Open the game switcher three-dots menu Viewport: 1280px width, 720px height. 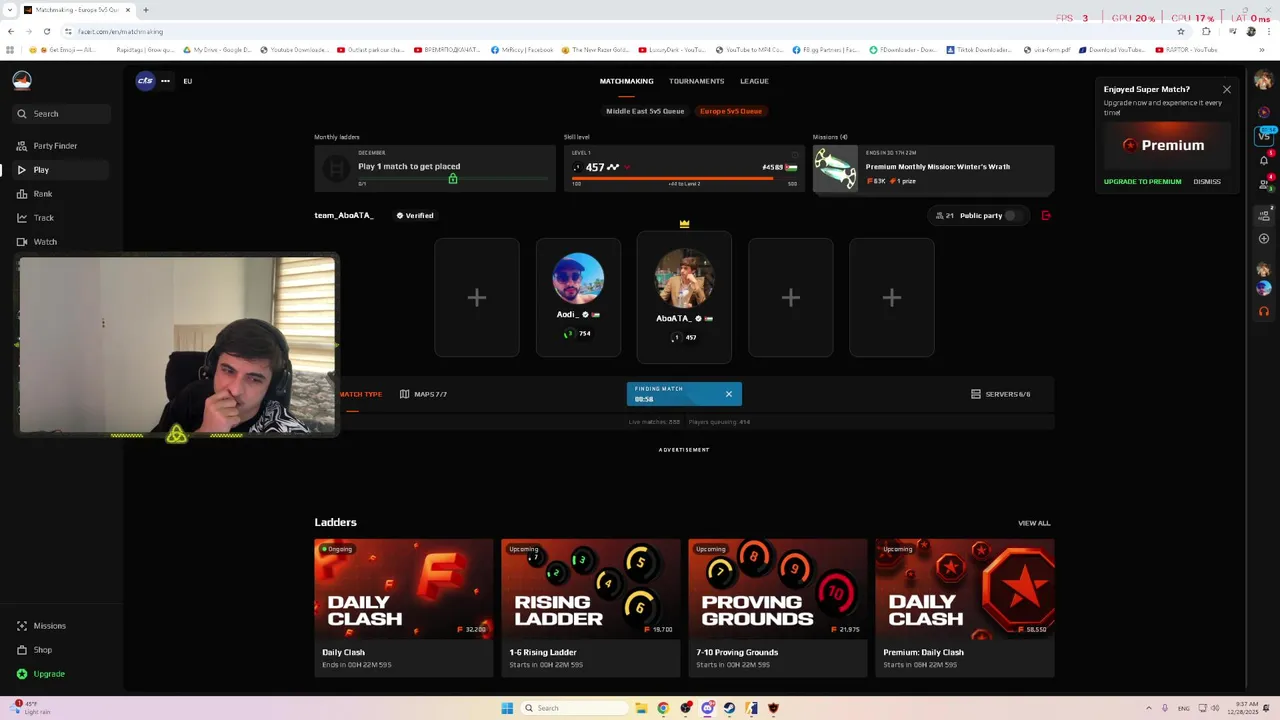tap(165, 81)
